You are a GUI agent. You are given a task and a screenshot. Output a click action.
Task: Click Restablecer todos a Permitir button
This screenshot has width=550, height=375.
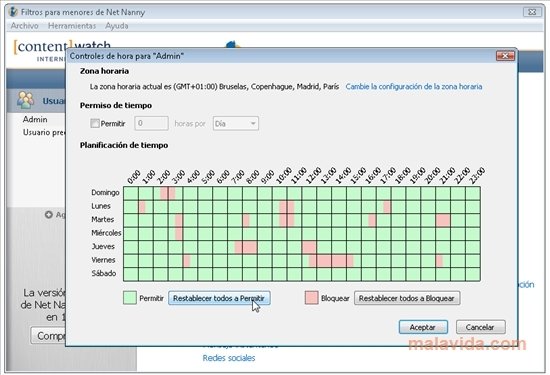click(219, 298)
